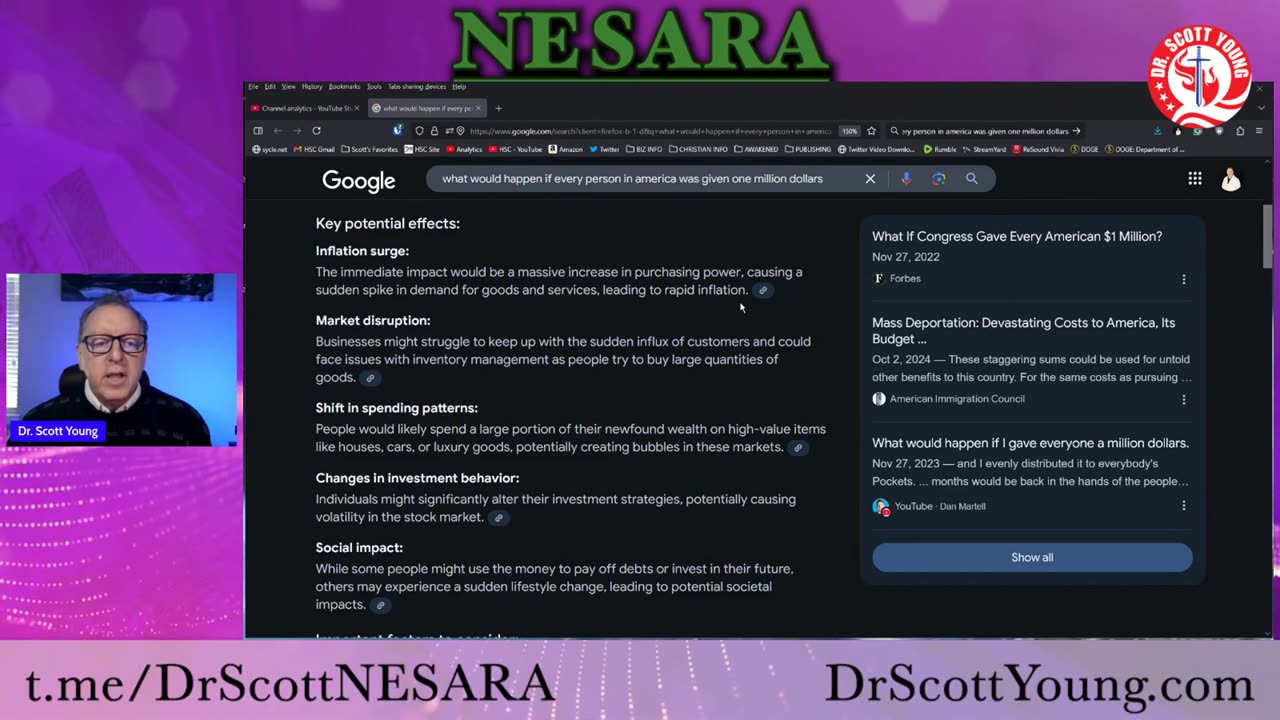This screenshot has height=720, width=1280.
Task: Bookmark this page with the star icon
Action: (x=871, y=131)
